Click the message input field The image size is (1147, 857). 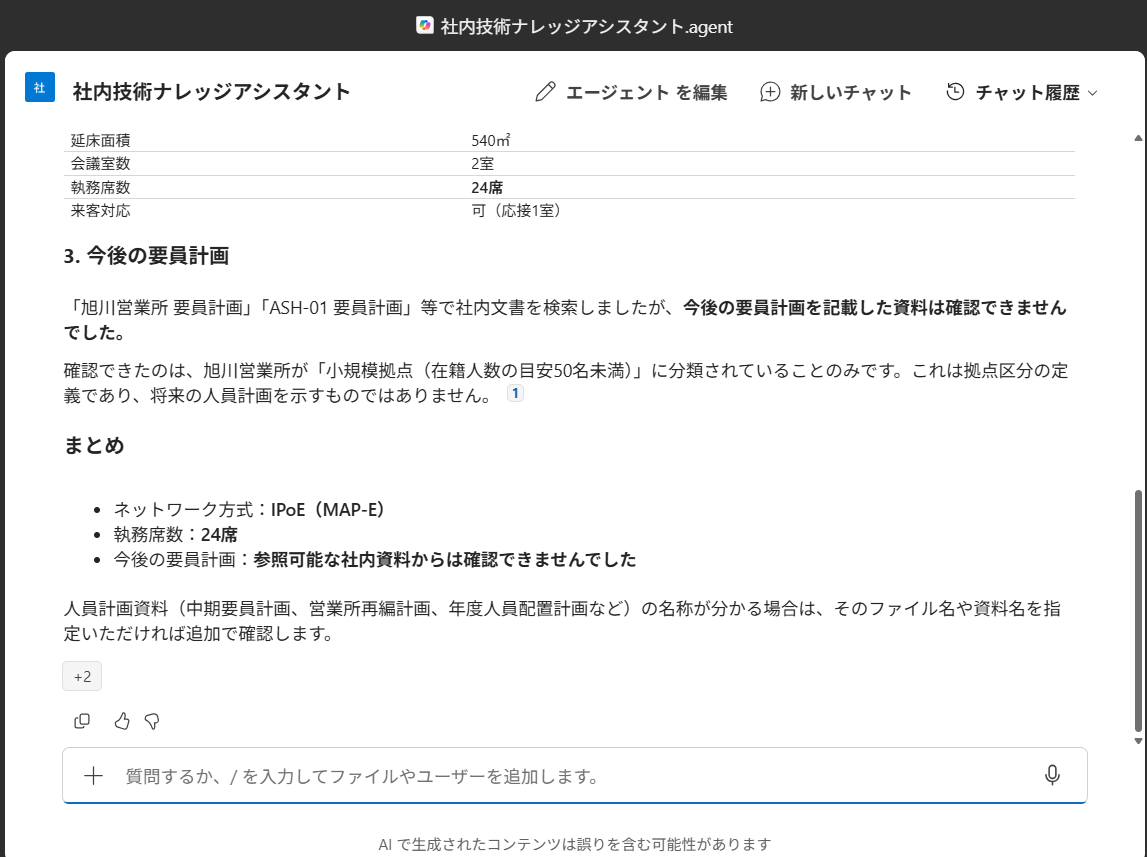coord(575,776)
